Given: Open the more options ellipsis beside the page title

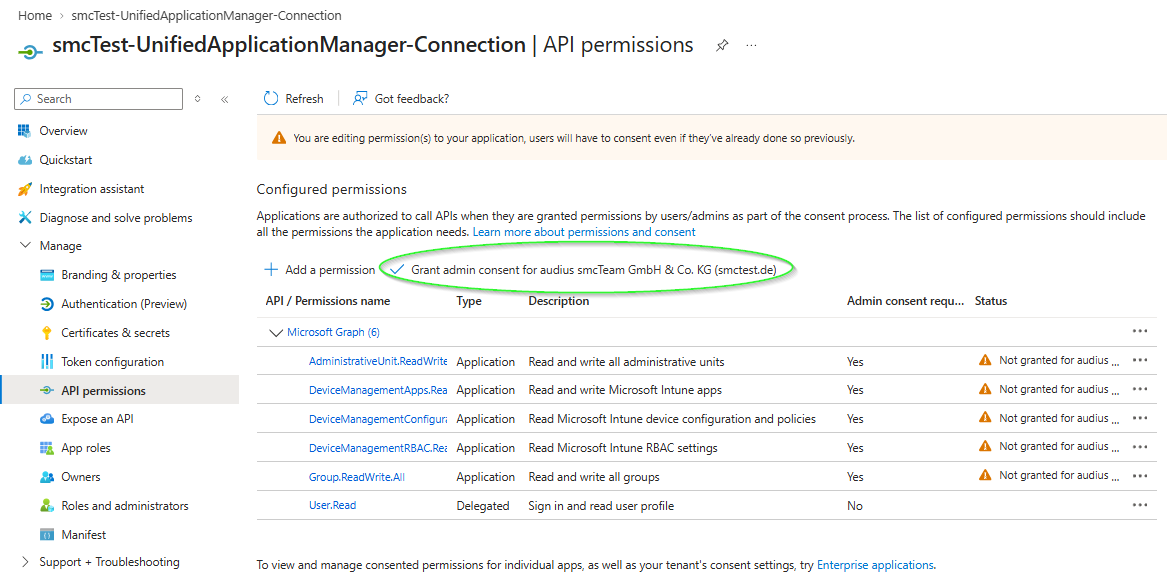Looking at the screenshot, I should (x=752, y=45).
